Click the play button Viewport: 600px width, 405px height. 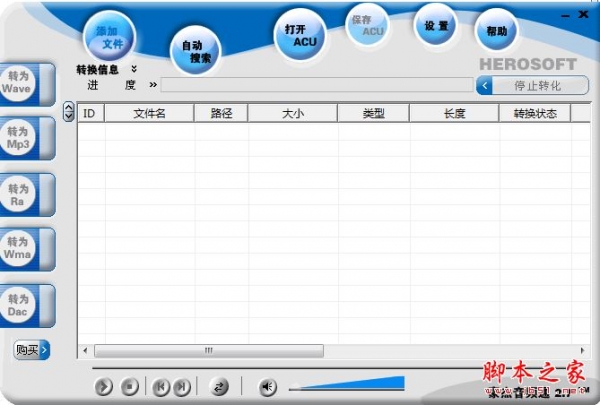(x=104, y=387)
